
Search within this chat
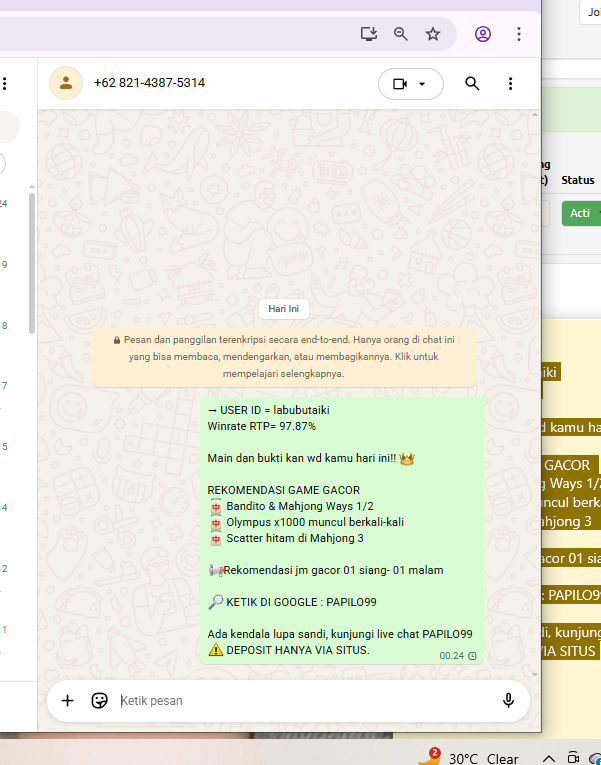[x=472, y=84]
